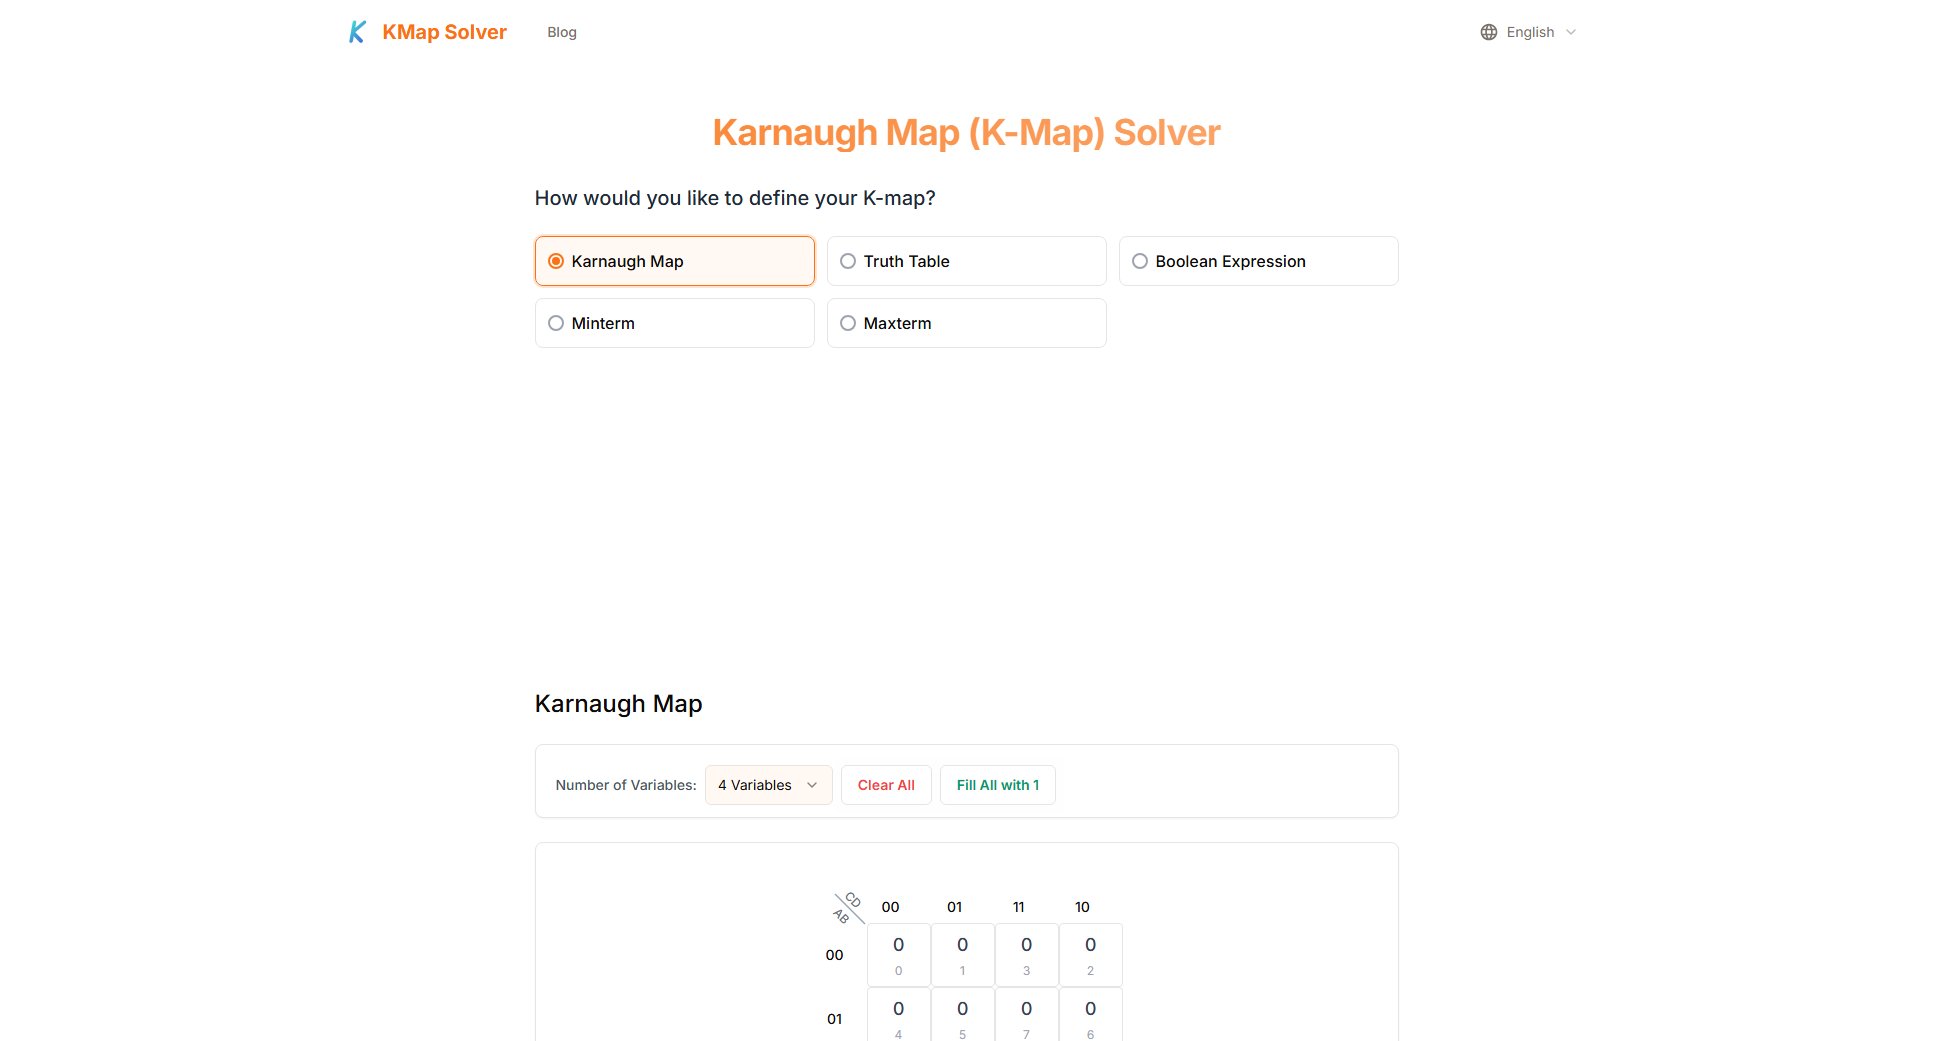Open the Blog page
The height and width of the screenshot is (1041, 1933).
tap(561, 32)
